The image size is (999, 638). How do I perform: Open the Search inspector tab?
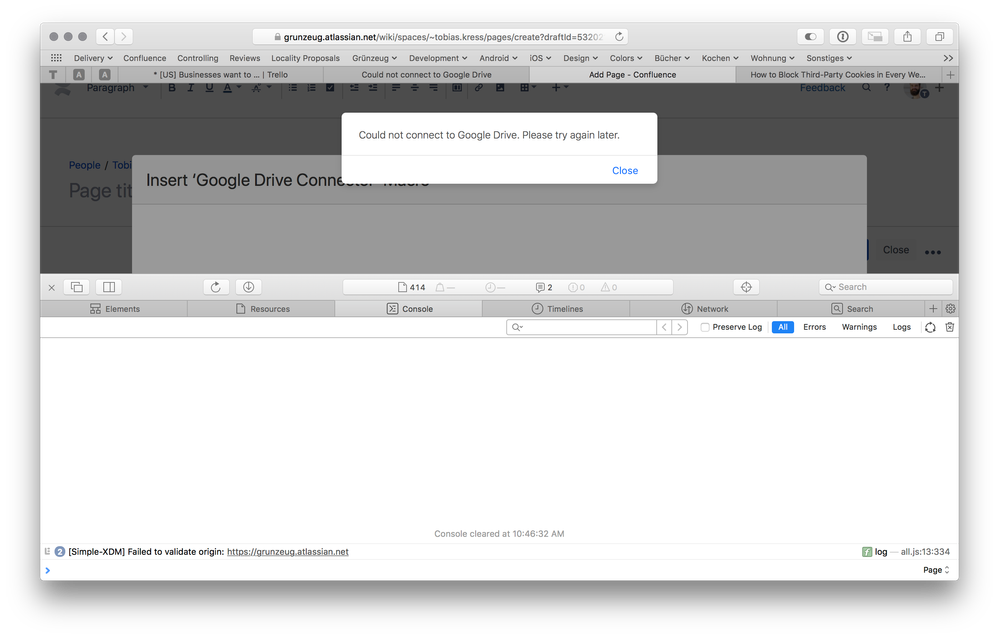click(851, 308)
